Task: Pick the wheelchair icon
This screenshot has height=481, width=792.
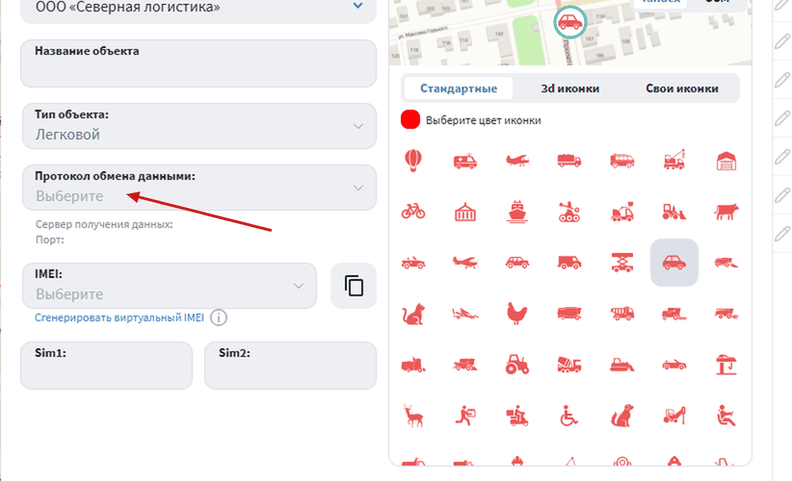Action: pos(569,416)
